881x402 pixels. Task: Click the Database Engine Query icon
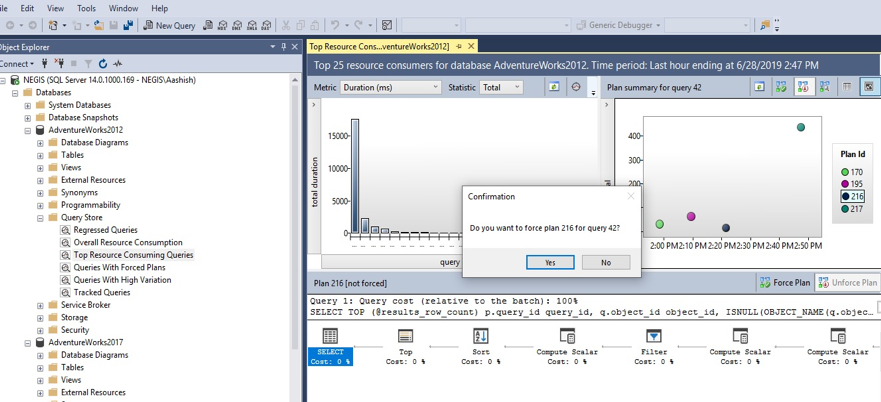[x=208, y=25]
